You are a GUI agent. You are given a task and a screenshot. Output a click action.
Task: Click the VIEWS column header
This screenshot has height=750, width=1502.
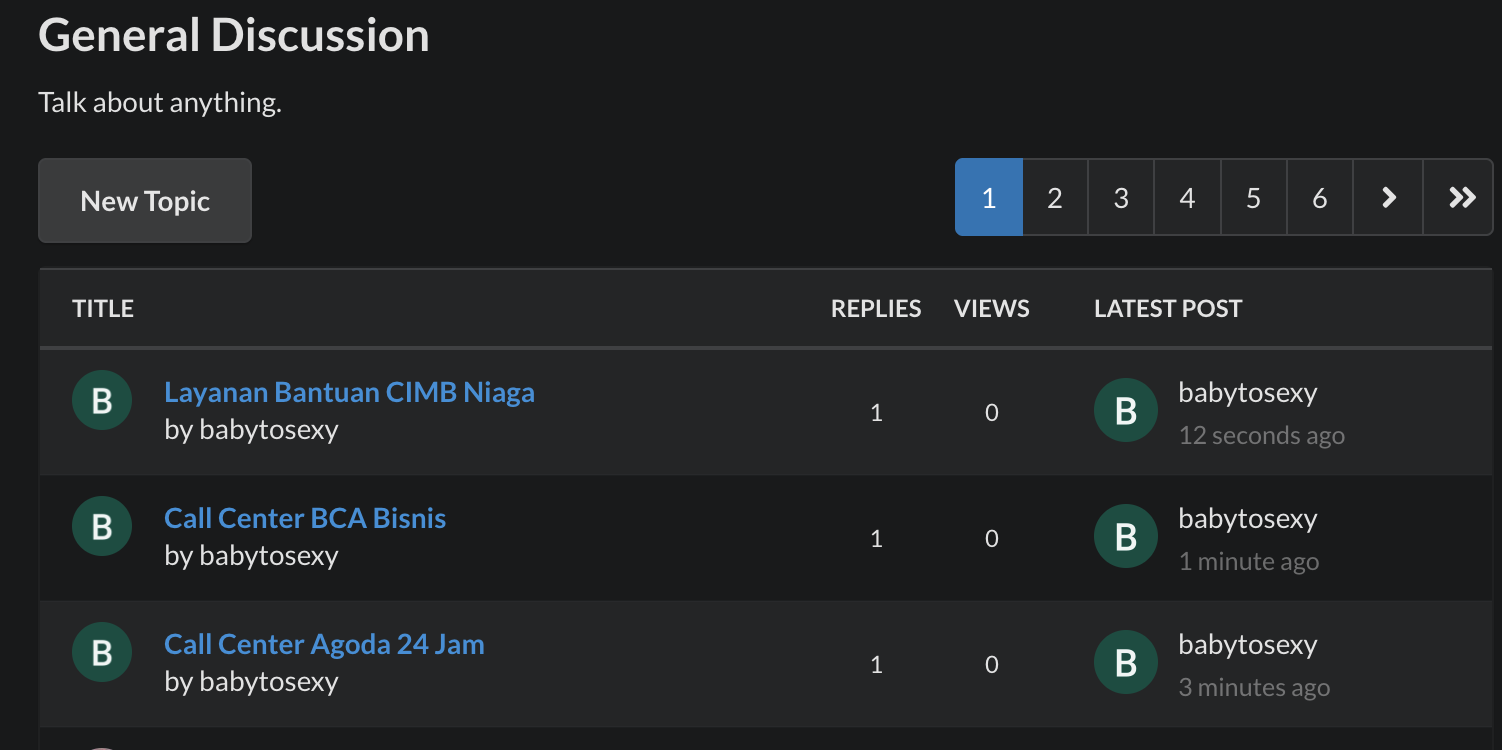click(992, 309)
